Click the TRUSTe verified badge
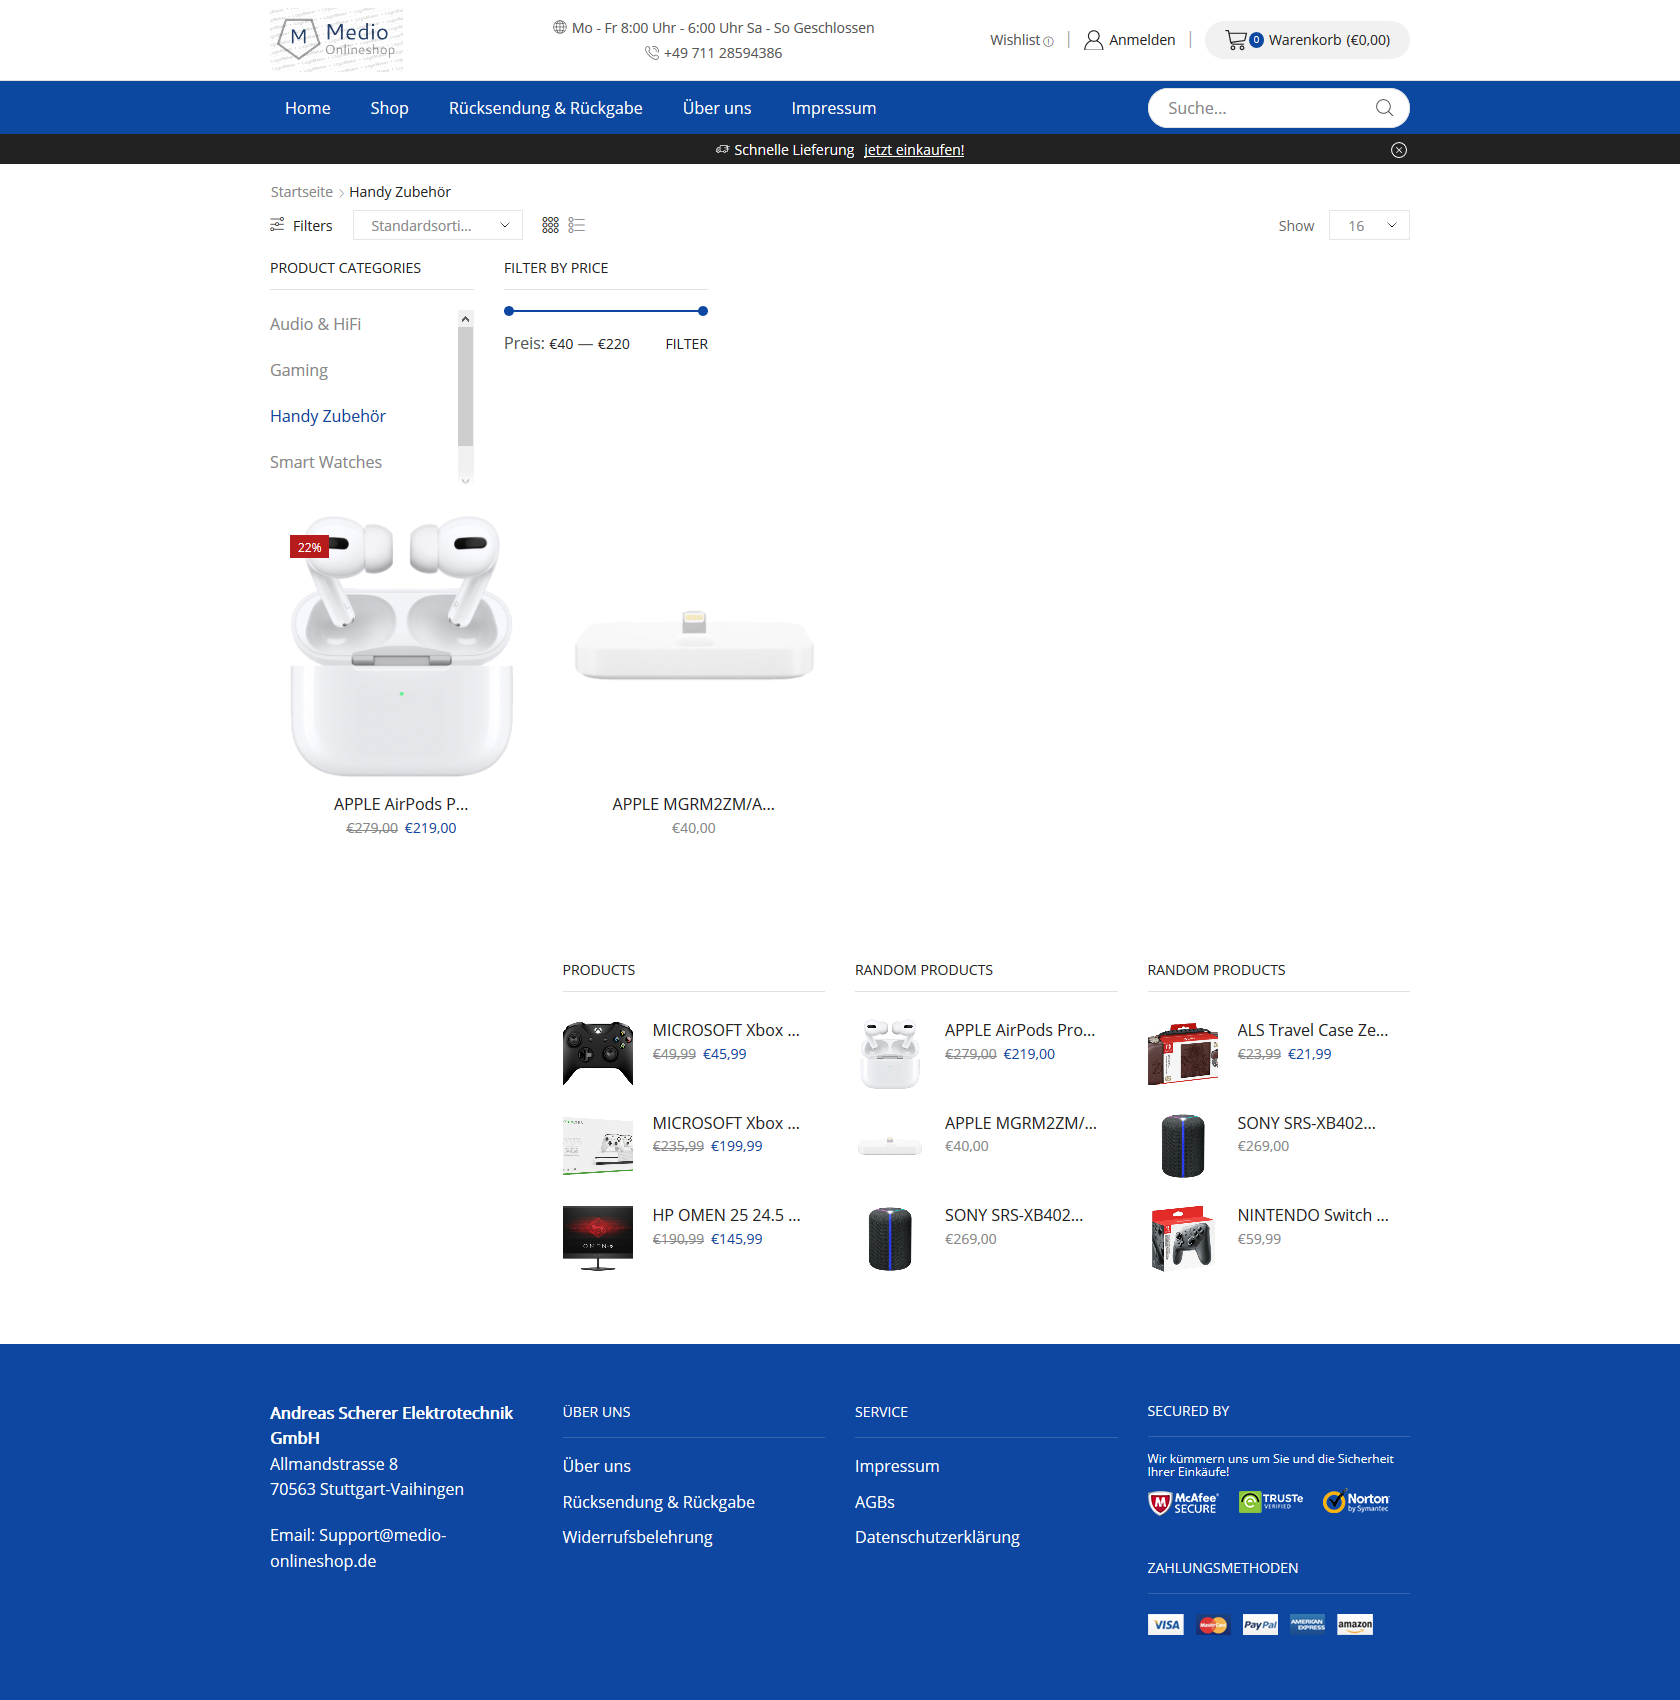 point(1271,1502)
